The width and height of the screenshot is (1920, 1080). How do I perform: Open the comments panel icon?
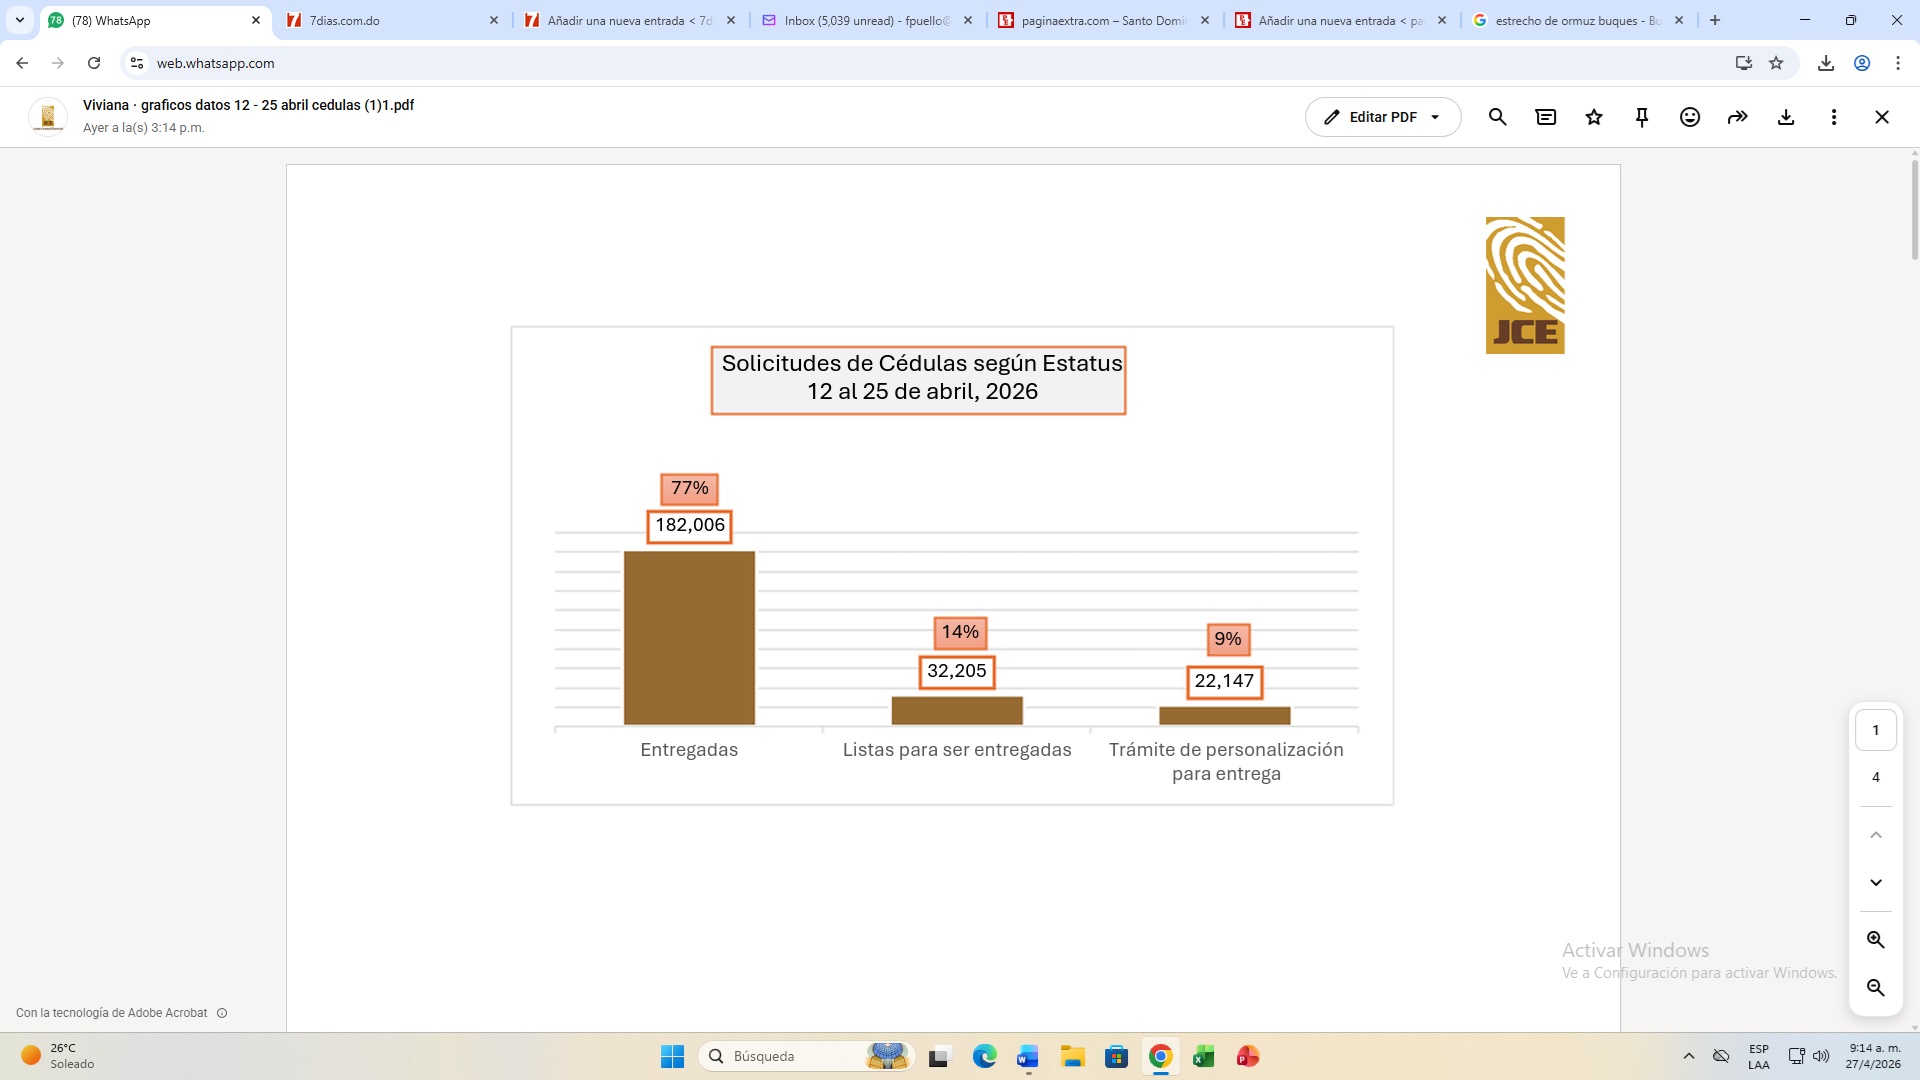tap(1545, 117)
